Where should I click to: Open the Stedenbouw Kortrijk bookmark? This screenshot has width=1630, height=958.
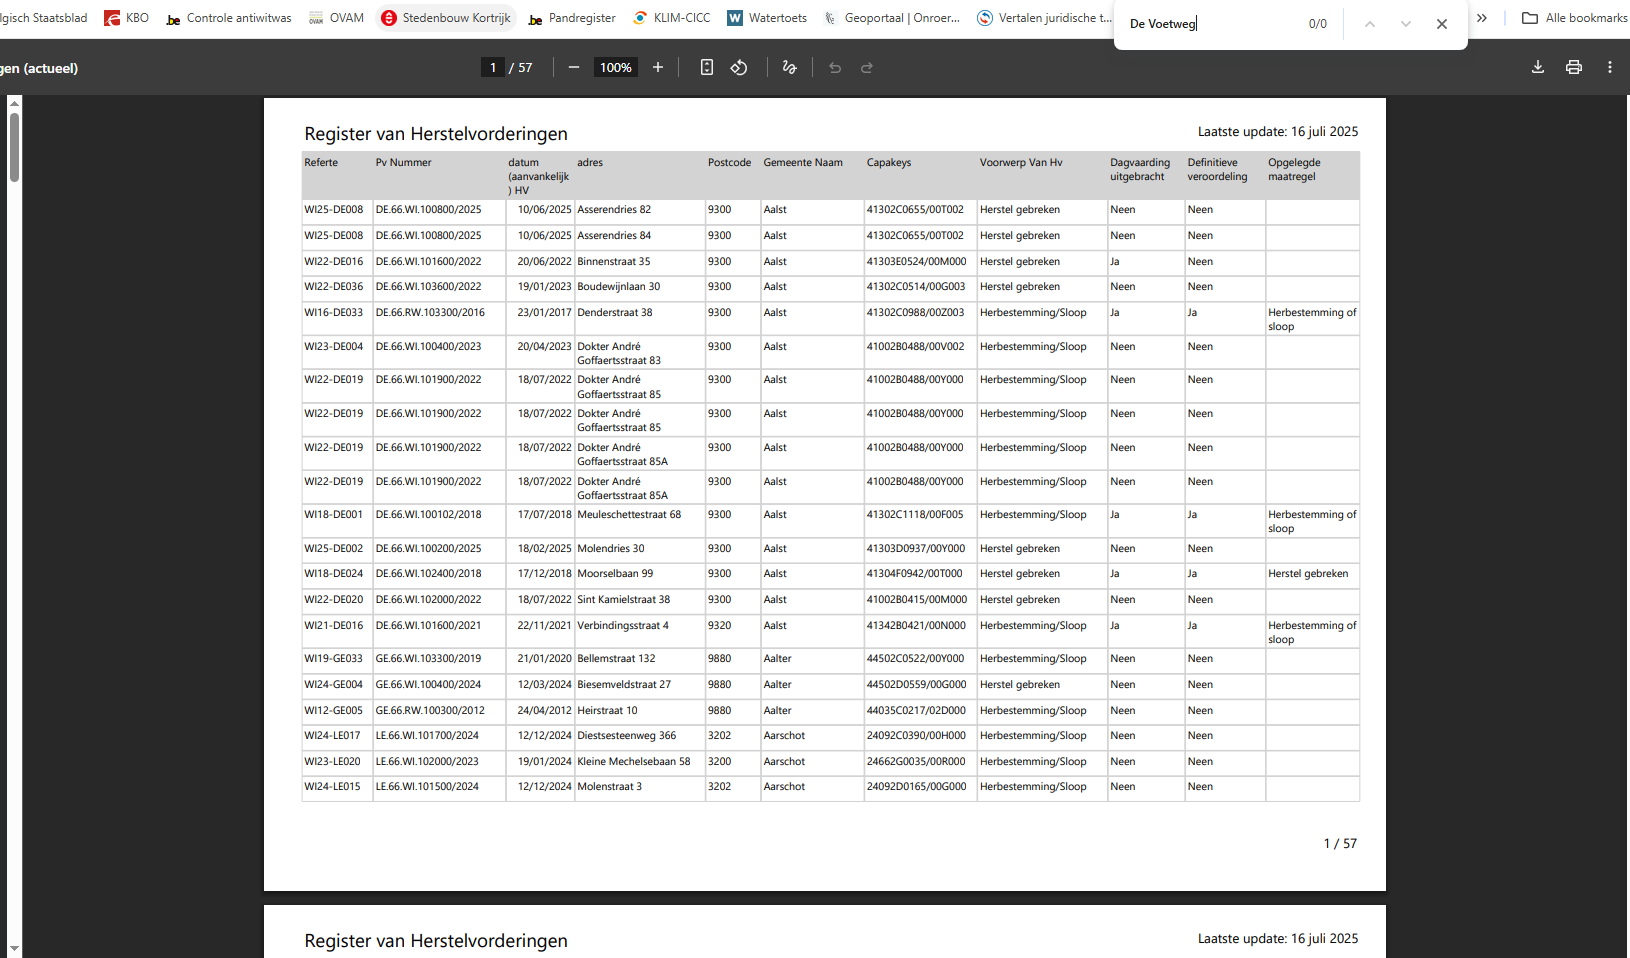[x=446, y=18]
